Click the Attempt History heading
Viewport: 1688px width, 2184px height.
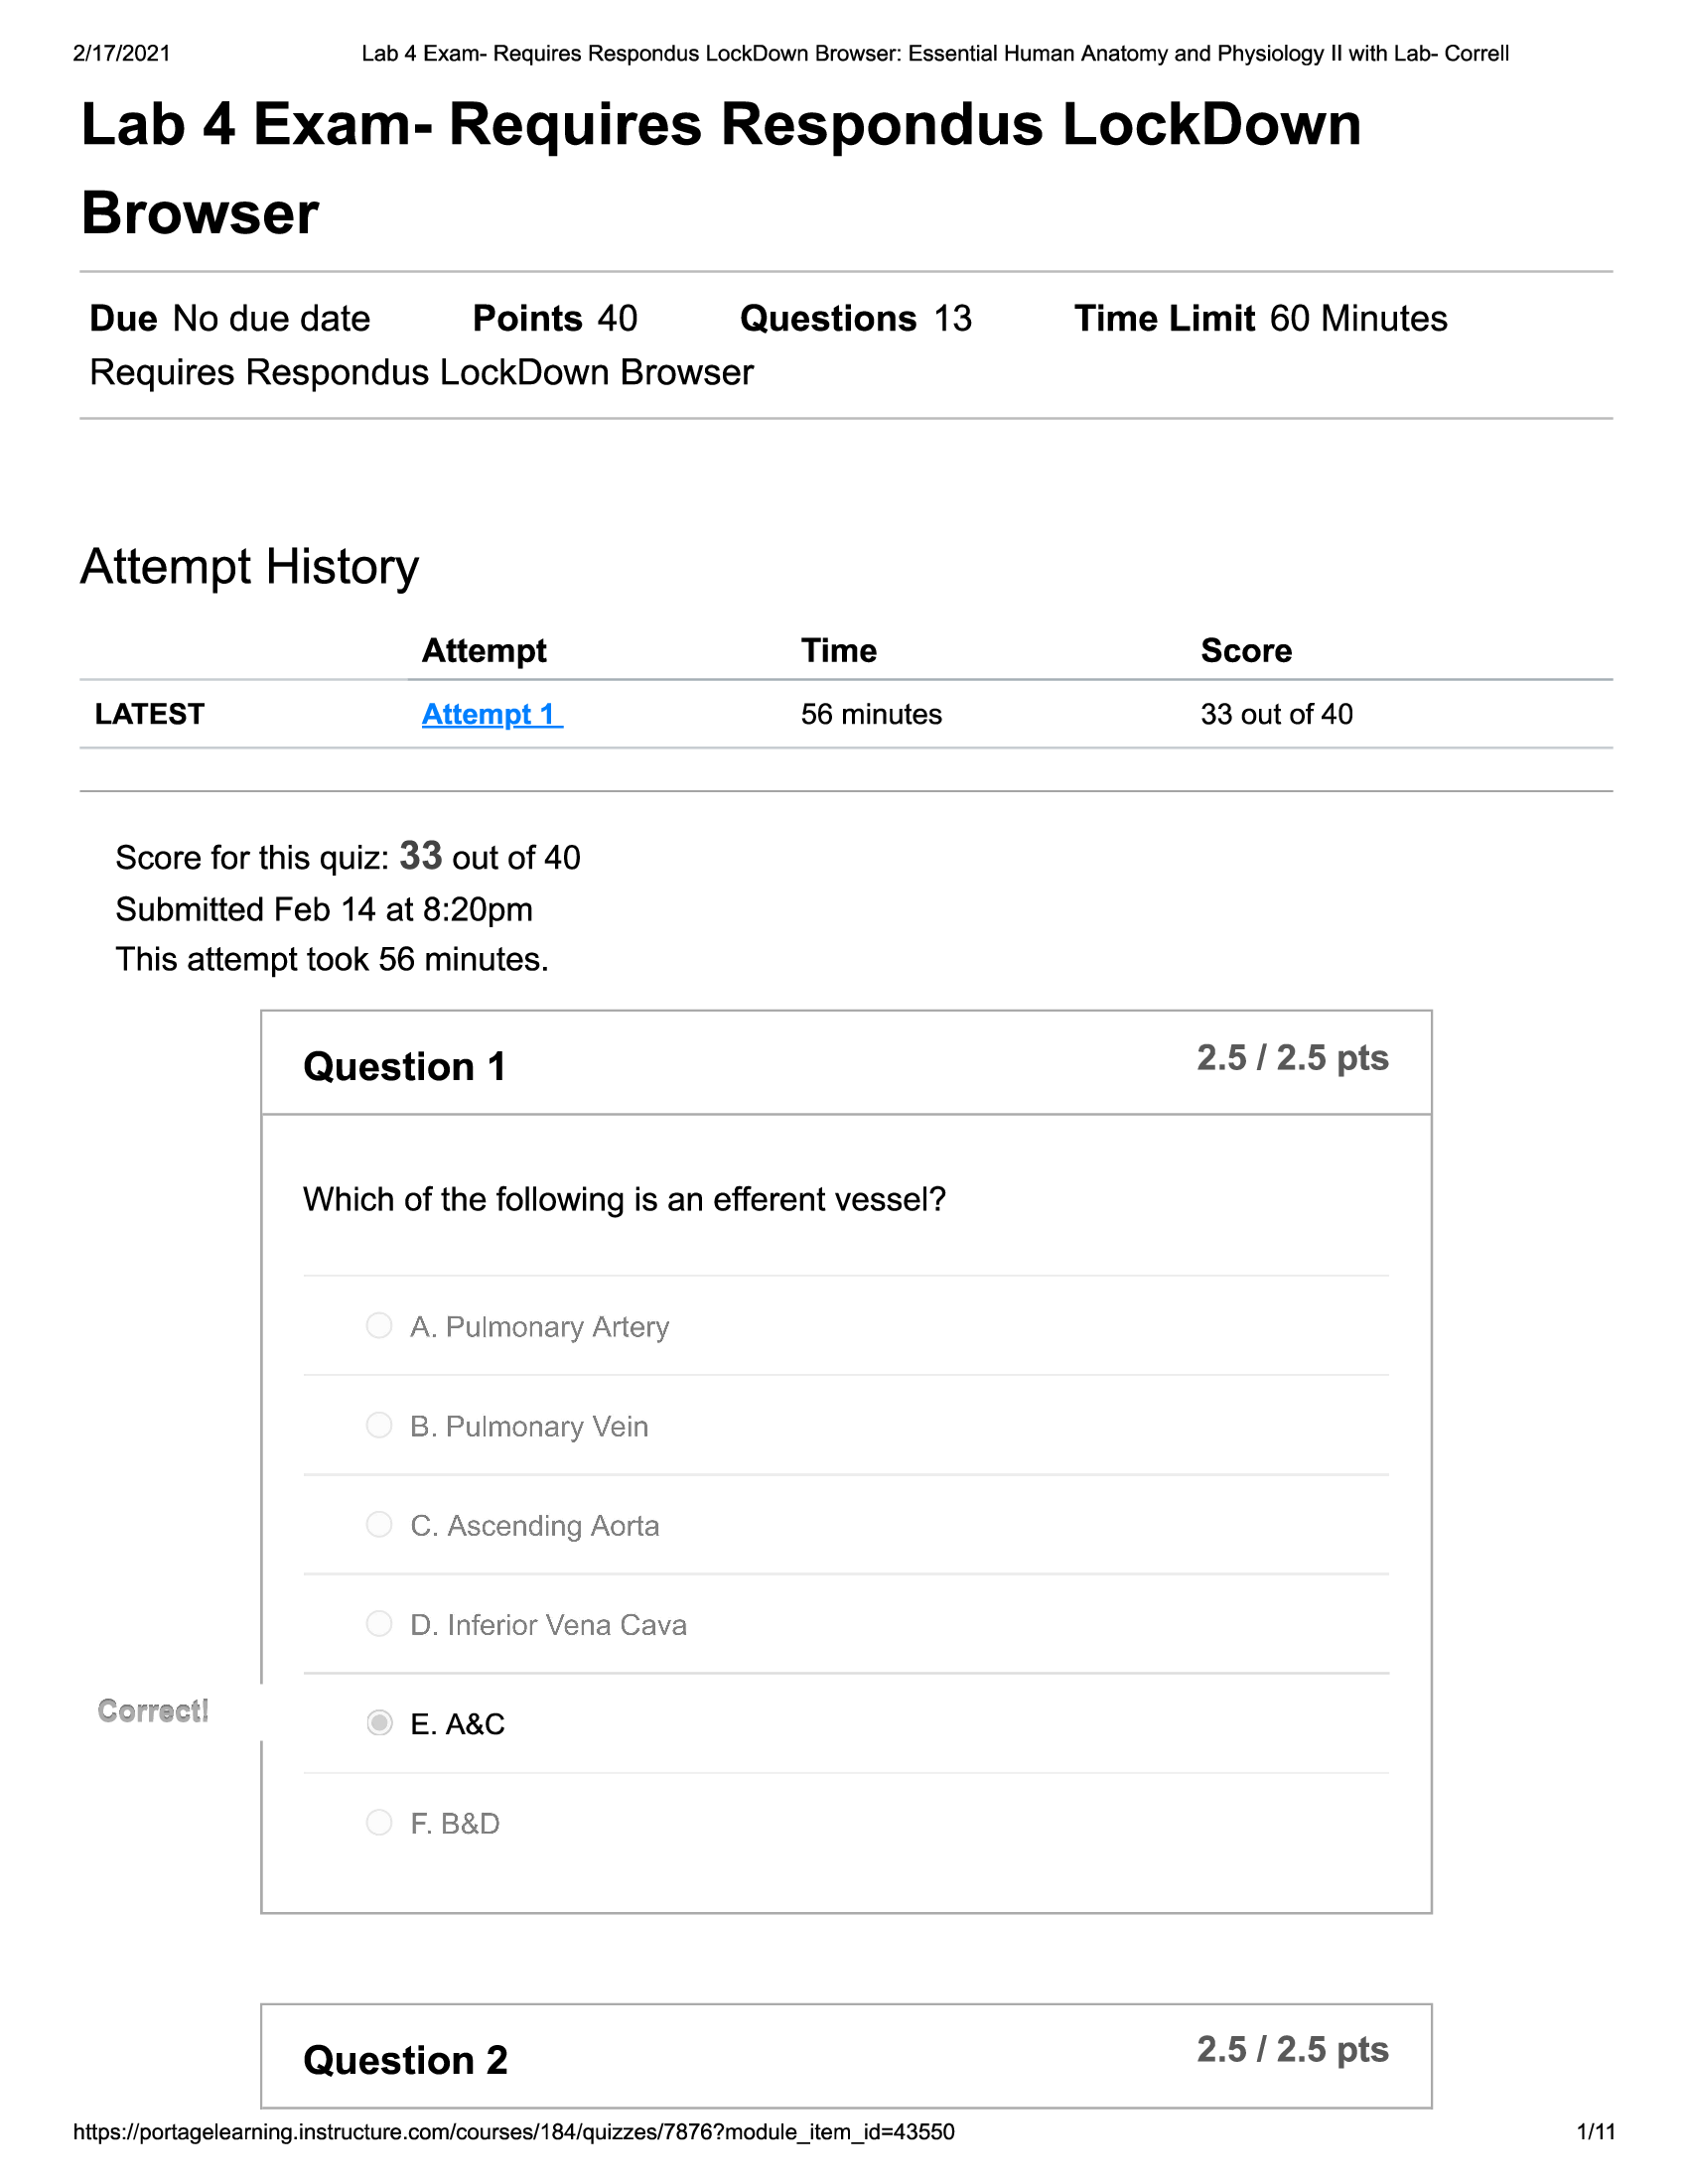pos(249,567)
